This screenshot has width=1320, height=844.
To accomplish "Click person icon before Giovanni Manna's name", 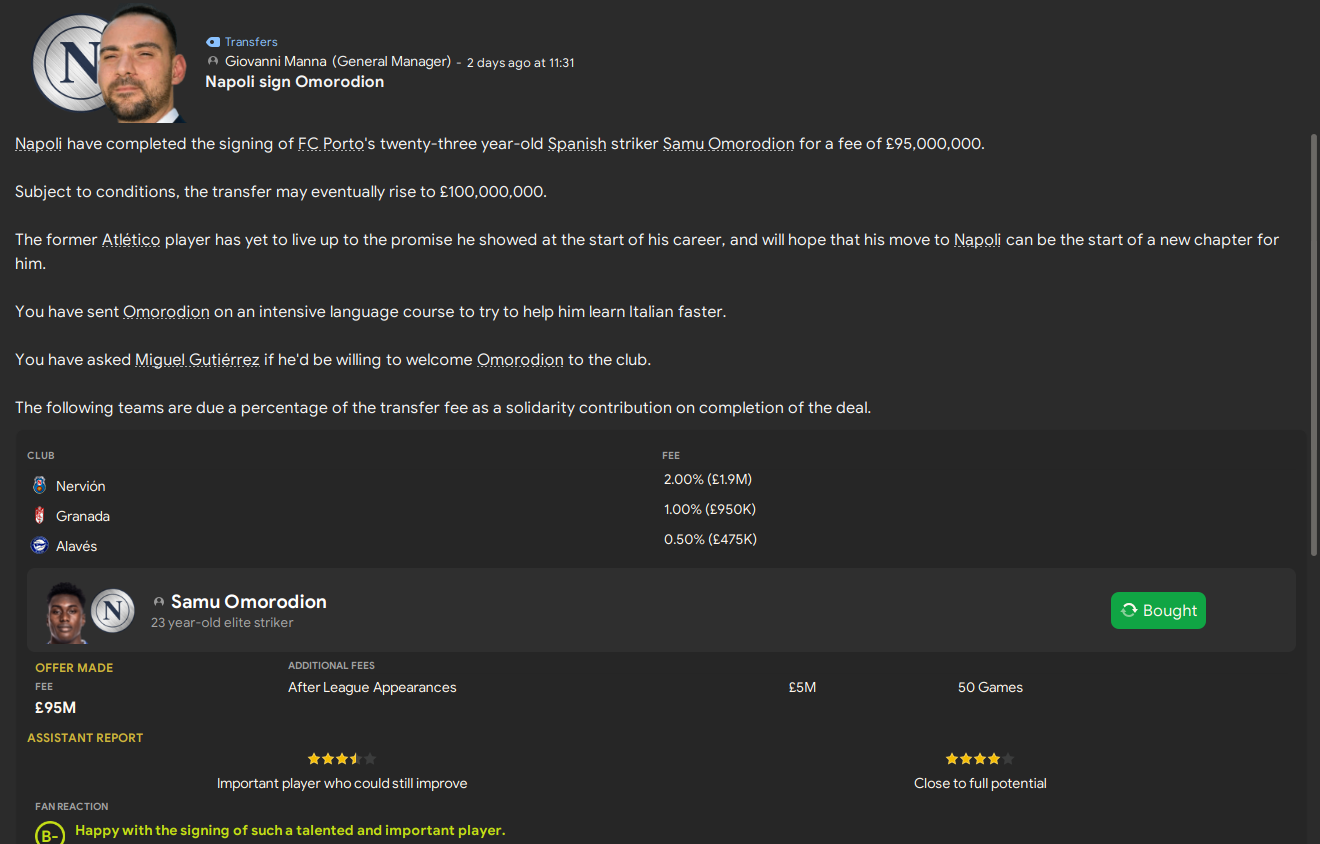I will coord(212,62).
